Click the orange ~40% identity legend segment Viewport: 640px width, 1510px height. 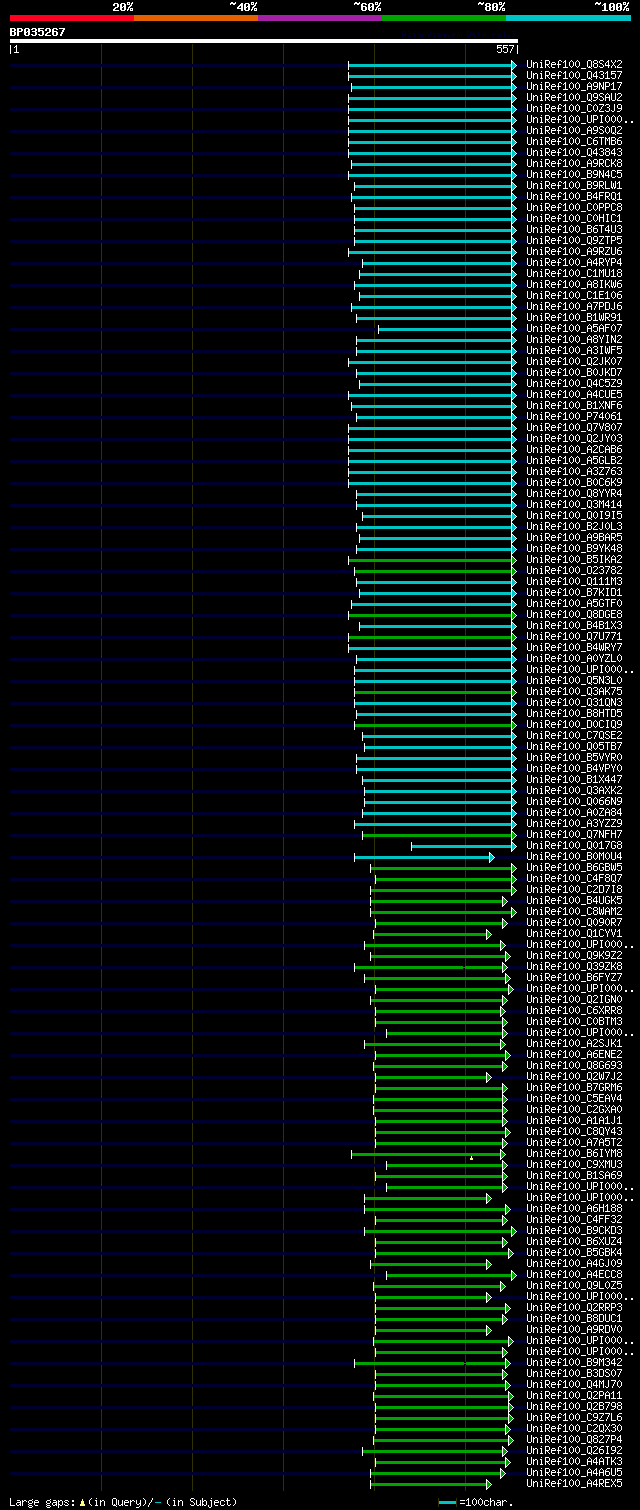point(195,17)
